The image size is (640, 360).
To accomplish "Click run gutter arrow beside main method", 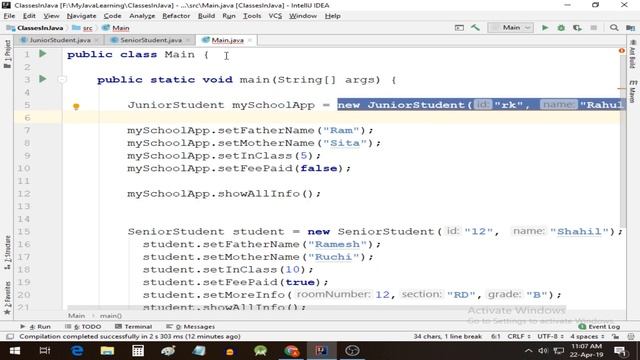I will click(42, 79).
